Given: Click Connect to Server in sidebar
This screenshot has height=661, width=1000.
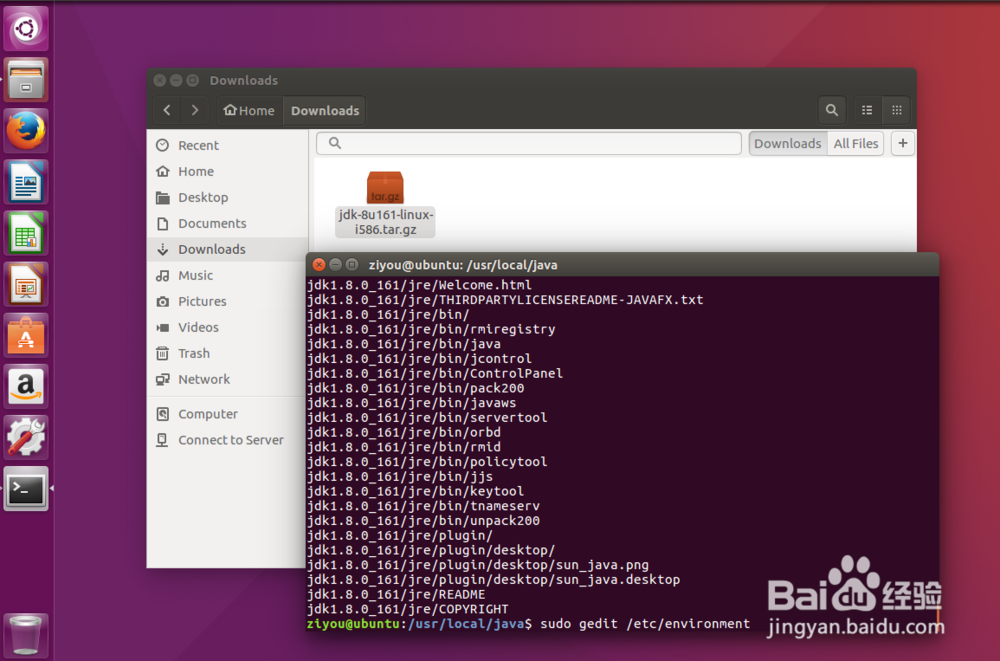Looking at the screenshot, I should coord(228,440).
